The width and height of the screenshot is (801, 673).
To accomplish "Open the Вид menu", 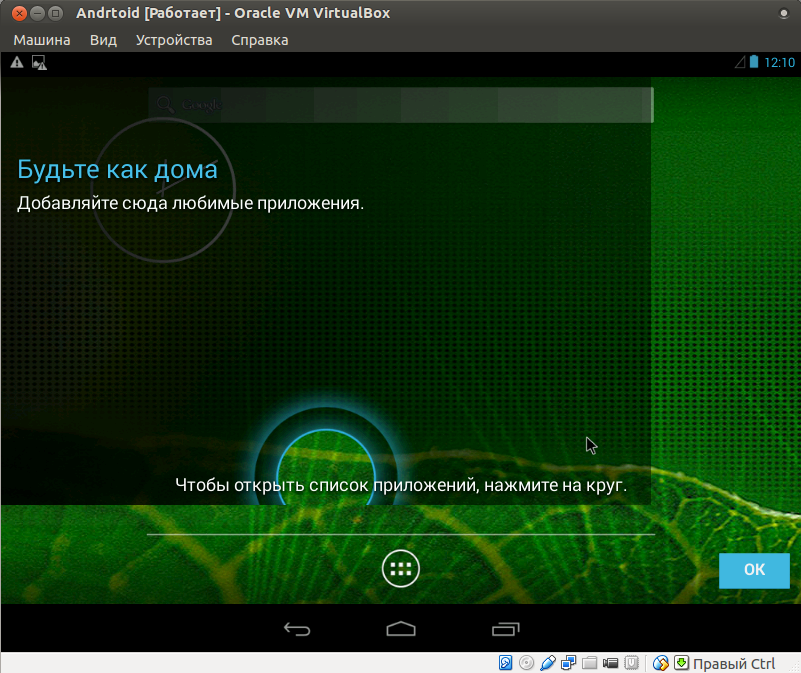I will click(x=103, y=40).
